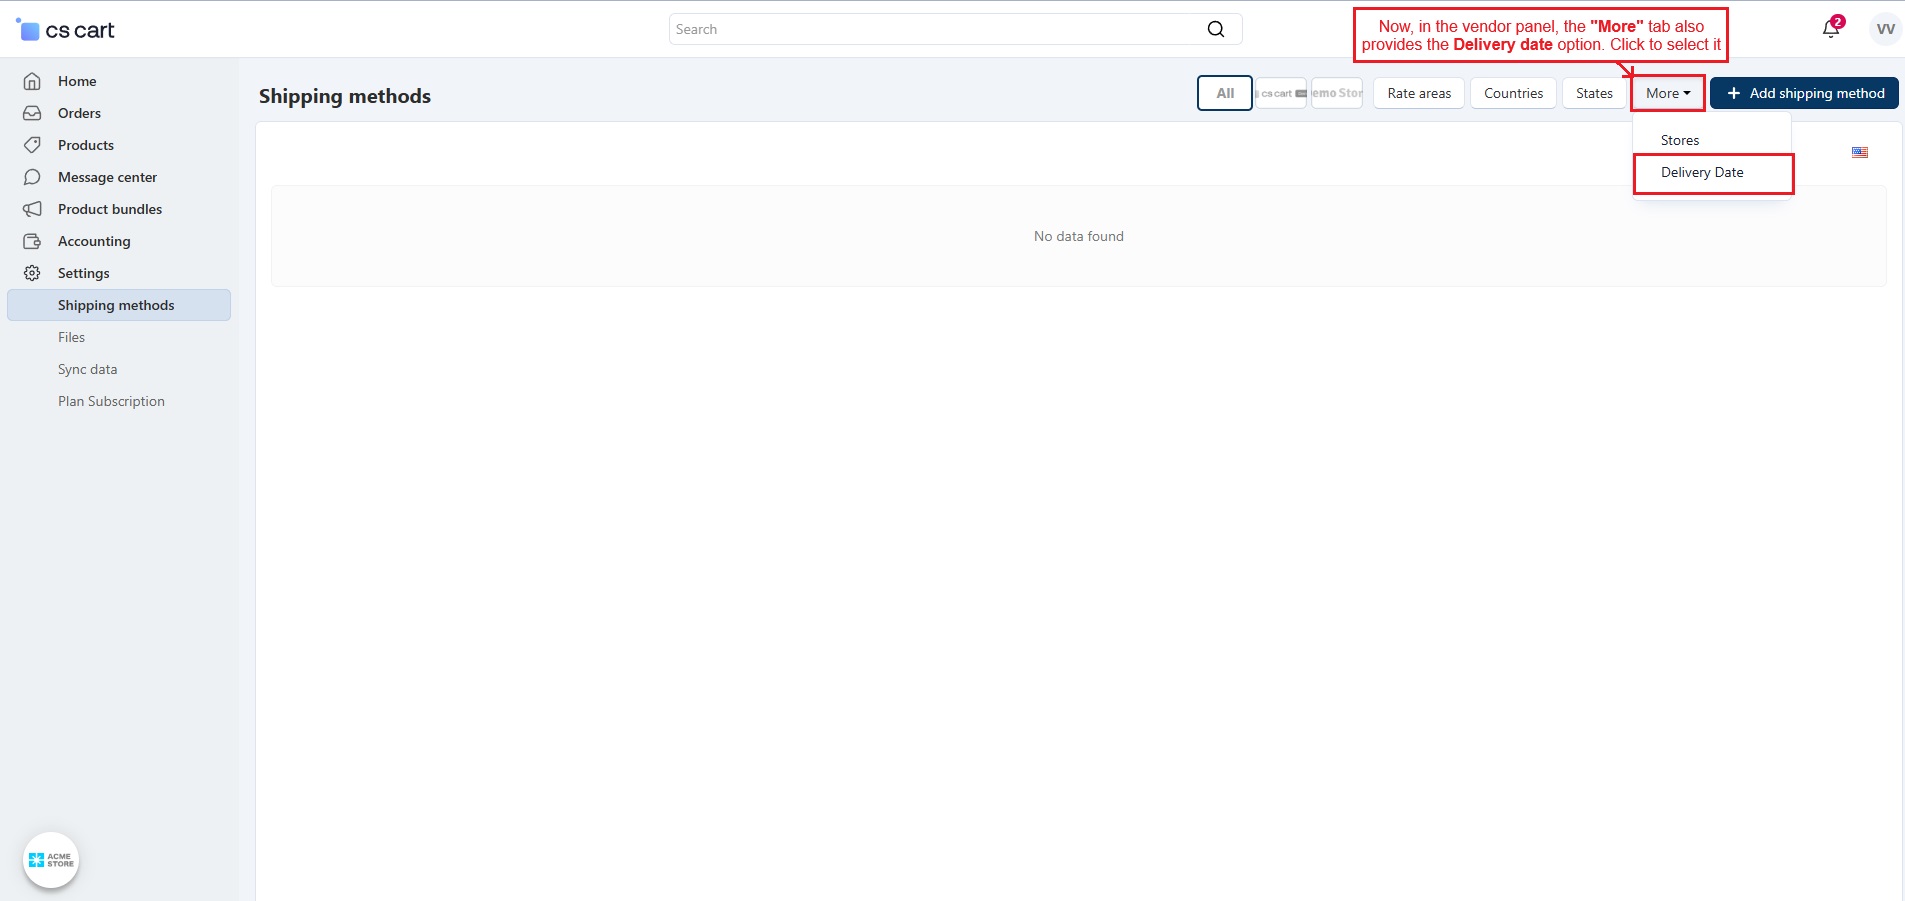
Task: Click the Home icon in sidebar
Action: [32, 81]
